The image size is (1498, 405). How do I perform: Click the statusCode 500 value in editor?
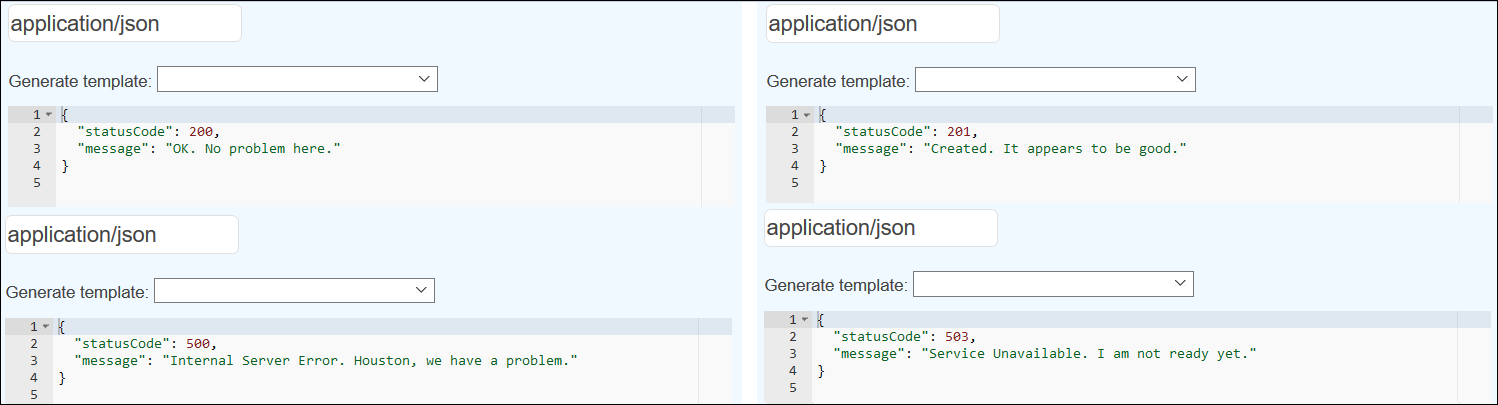[x=199, y=343]
